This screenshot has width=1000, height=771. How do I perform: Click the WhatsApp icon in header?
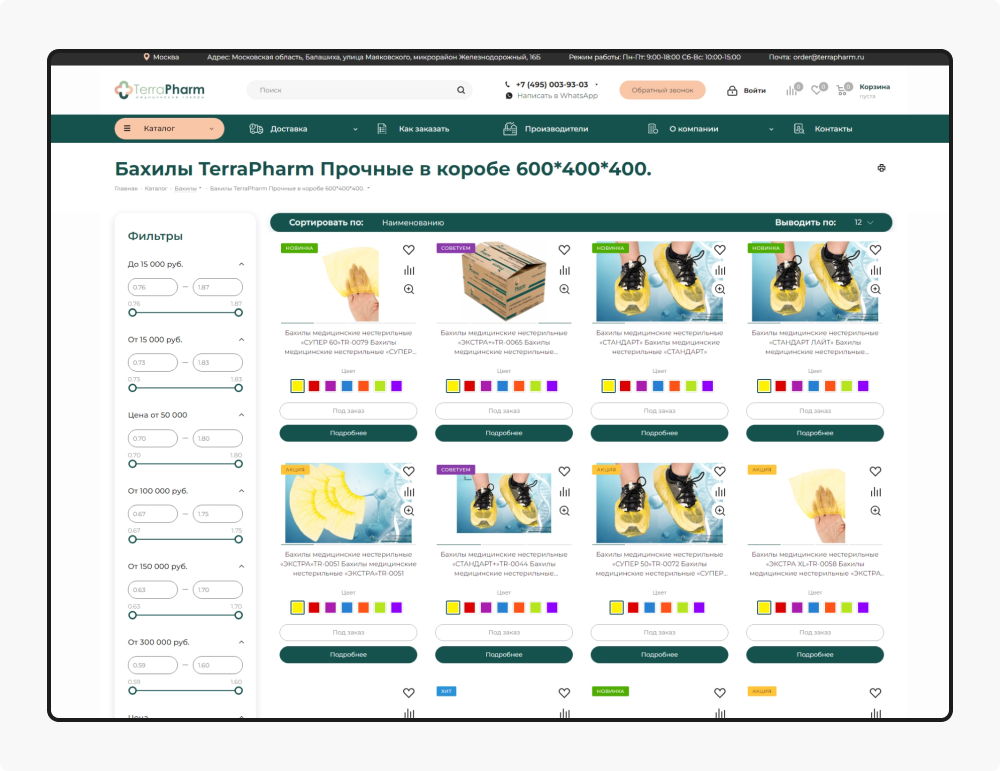point(509,96)
